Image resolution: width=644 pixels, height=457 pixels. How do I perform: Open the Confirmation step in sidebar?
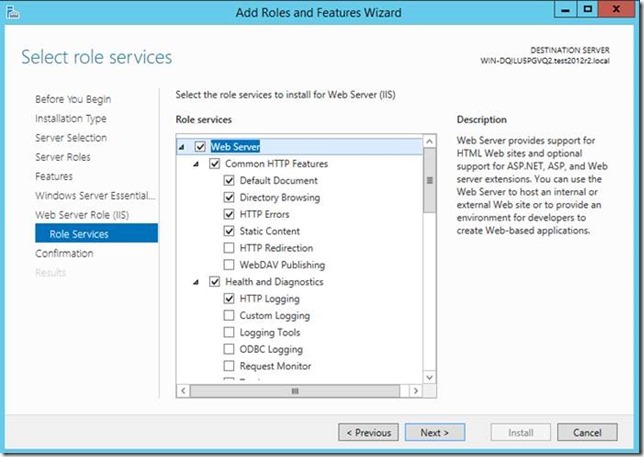tap(64, 253)
